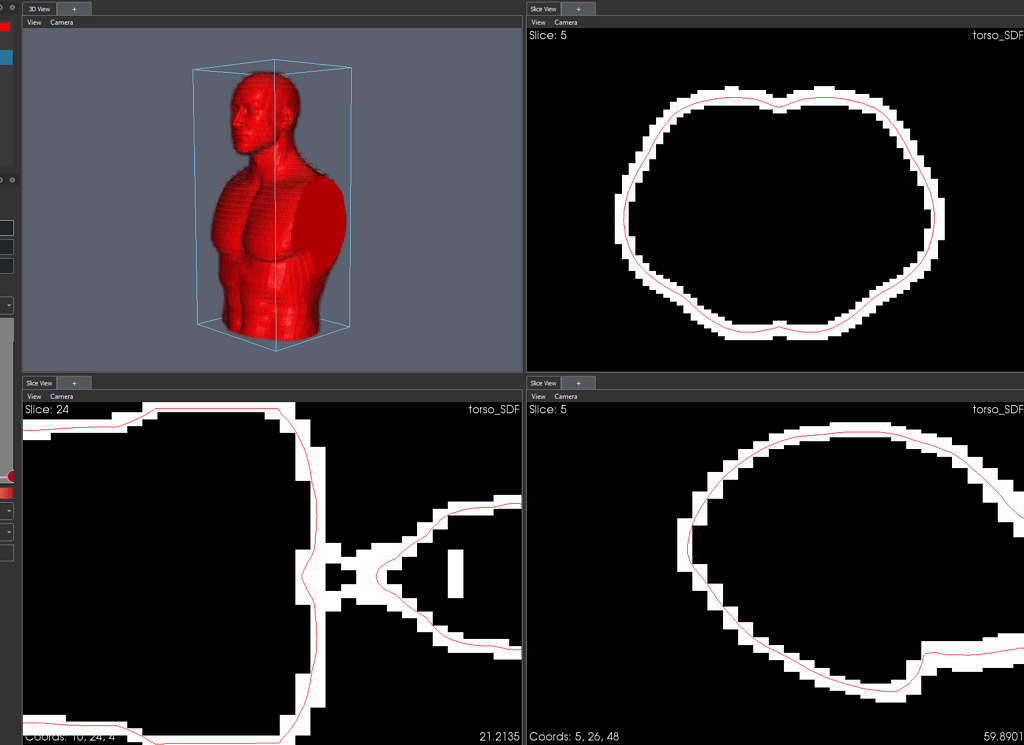Screen dimensions: 1024x745
Task: Select the red color swatch on the left sidebar
Action: (x=7, y=26)
